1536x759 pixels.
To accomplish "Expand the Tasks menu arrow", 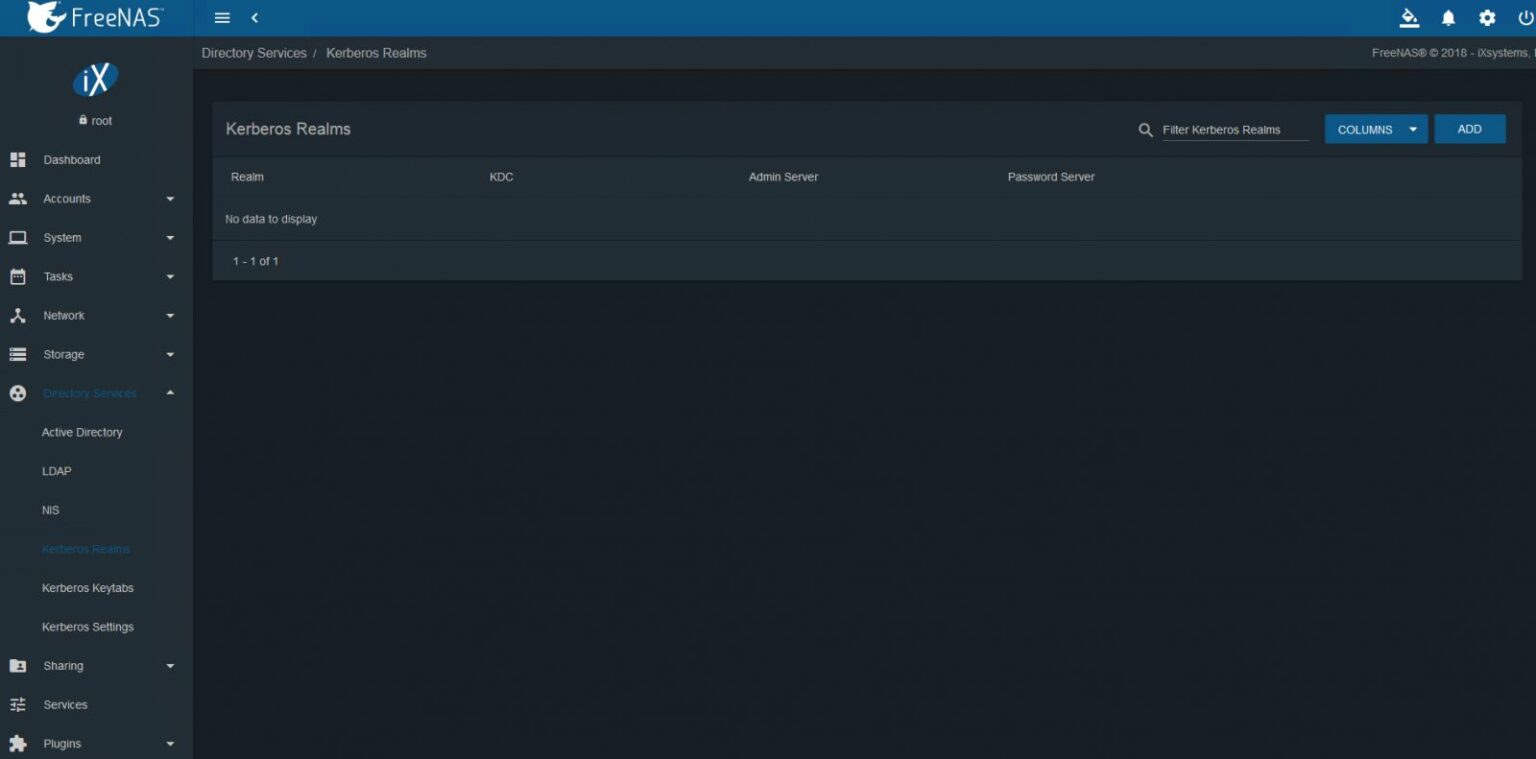I will tap(170, 277).
